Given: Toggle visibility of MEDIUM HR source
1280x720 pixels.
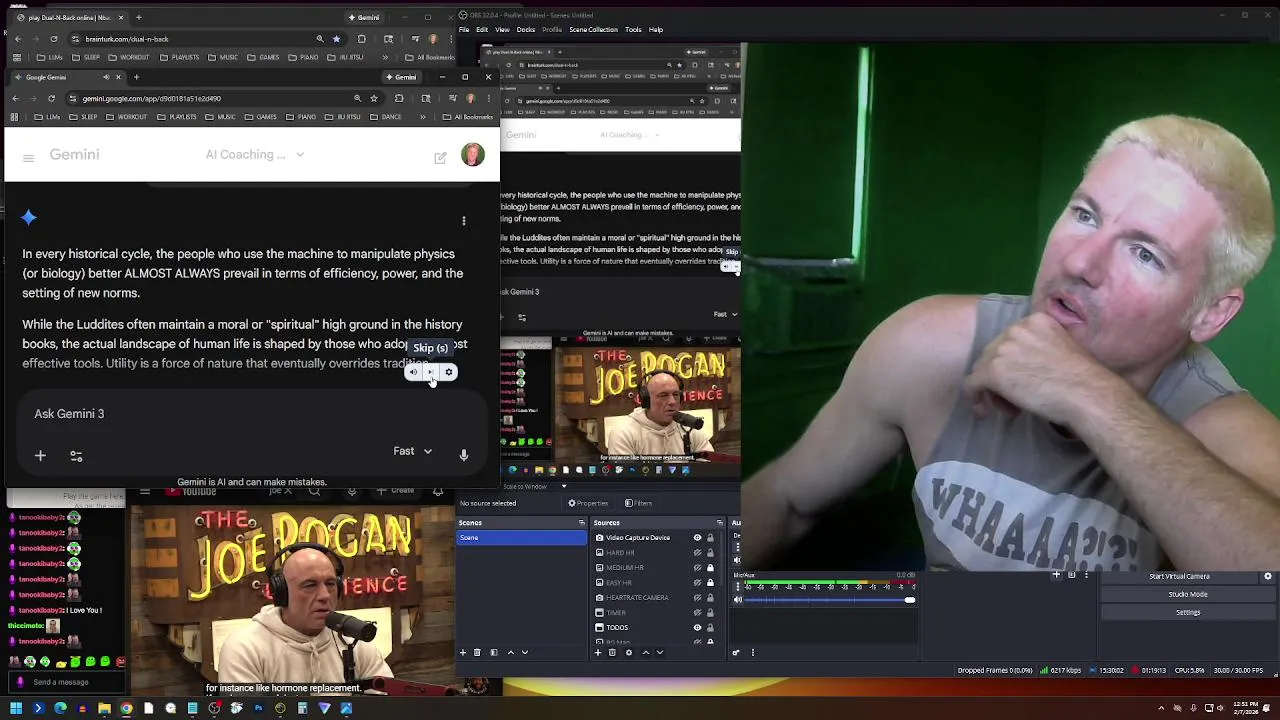Looking at the screenshot, I should [697, 568].
